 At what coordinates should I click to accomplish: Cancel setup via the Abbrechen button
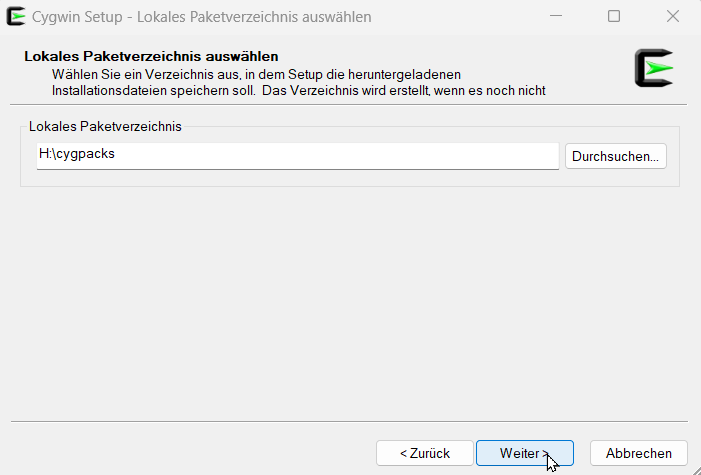(x=638, y=453)
